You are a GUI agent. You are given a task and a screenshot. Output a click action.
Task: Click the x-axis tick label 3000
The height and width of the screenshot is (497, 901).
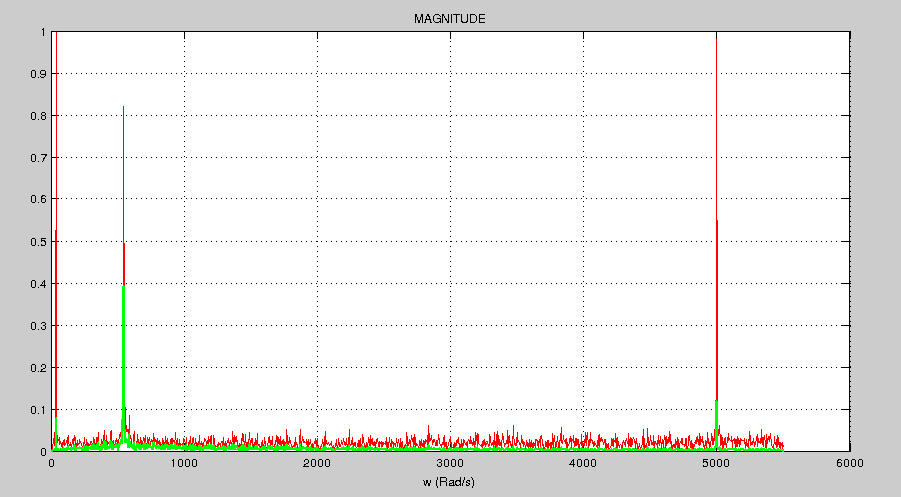450,463
